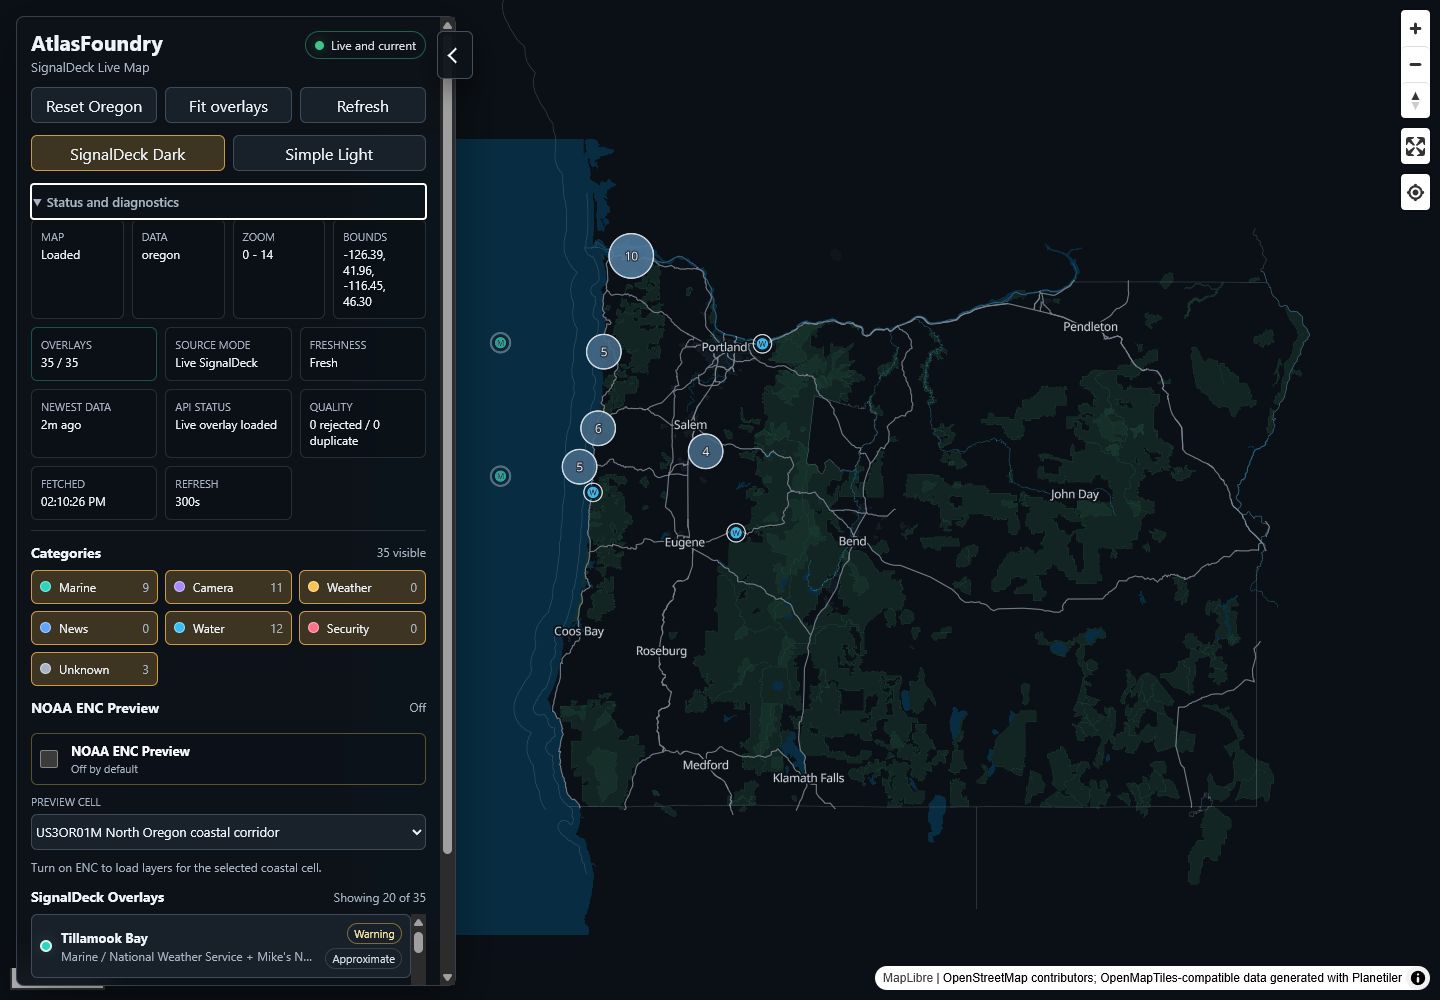The image size is (1440, 1000).
Task: Open map attribution info icon
Action: tap(1418, 978)
